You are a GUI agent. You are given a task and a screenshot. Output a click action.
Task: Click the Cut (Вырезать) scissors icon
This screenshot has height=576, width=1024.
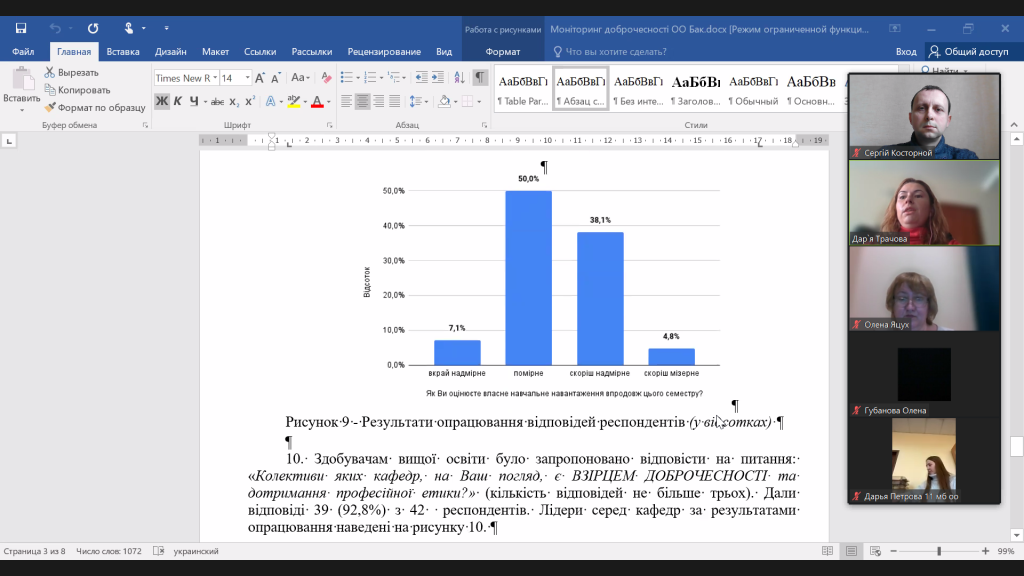50,73
